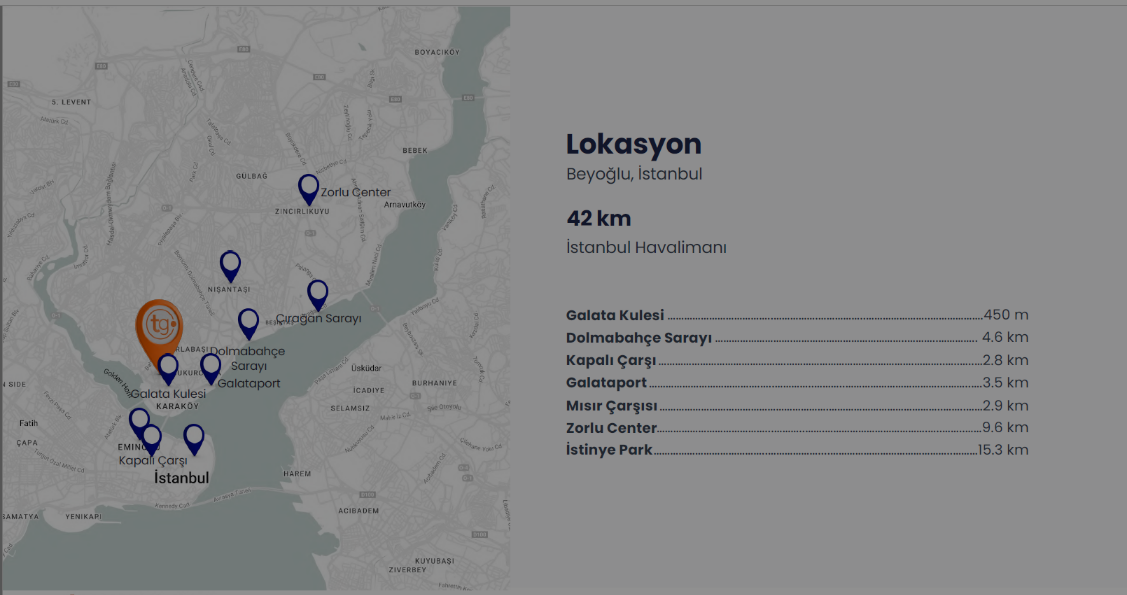
Task: Click the pin above Nişantaşı label
Action: point(230,264)
